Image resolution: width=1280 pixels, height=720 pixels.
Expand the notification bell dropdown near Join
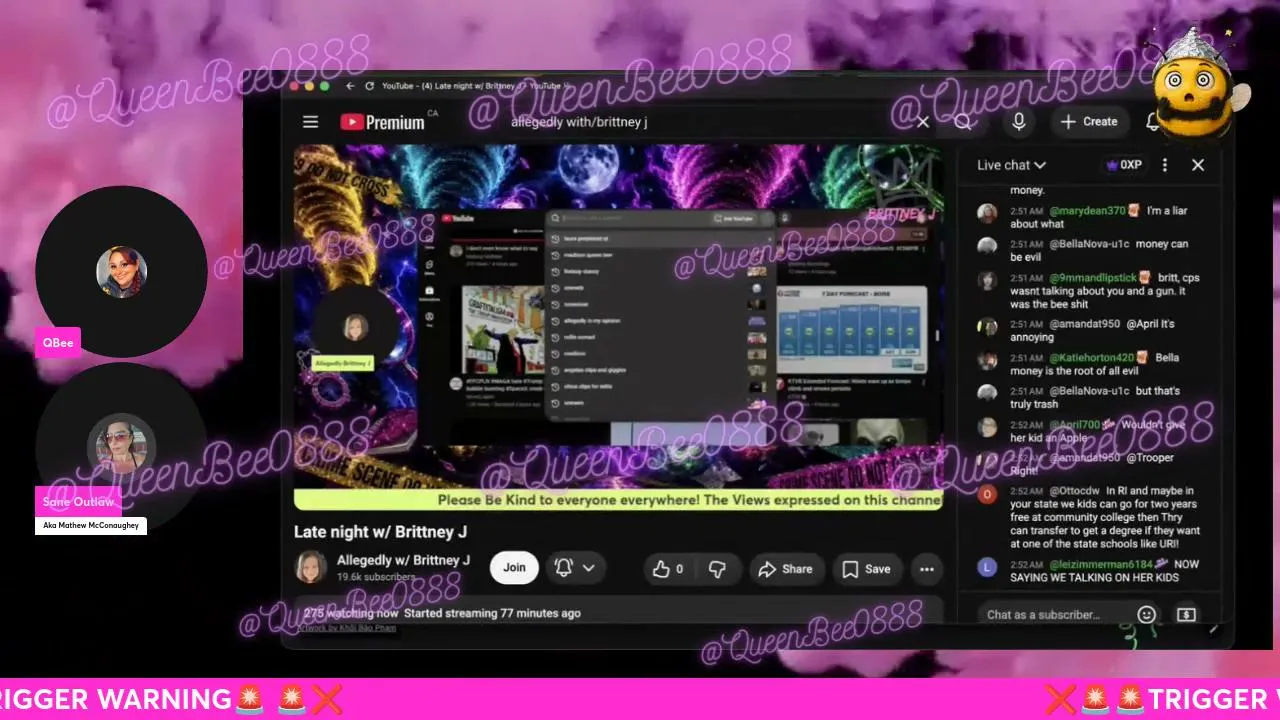[x=576, y=568]
